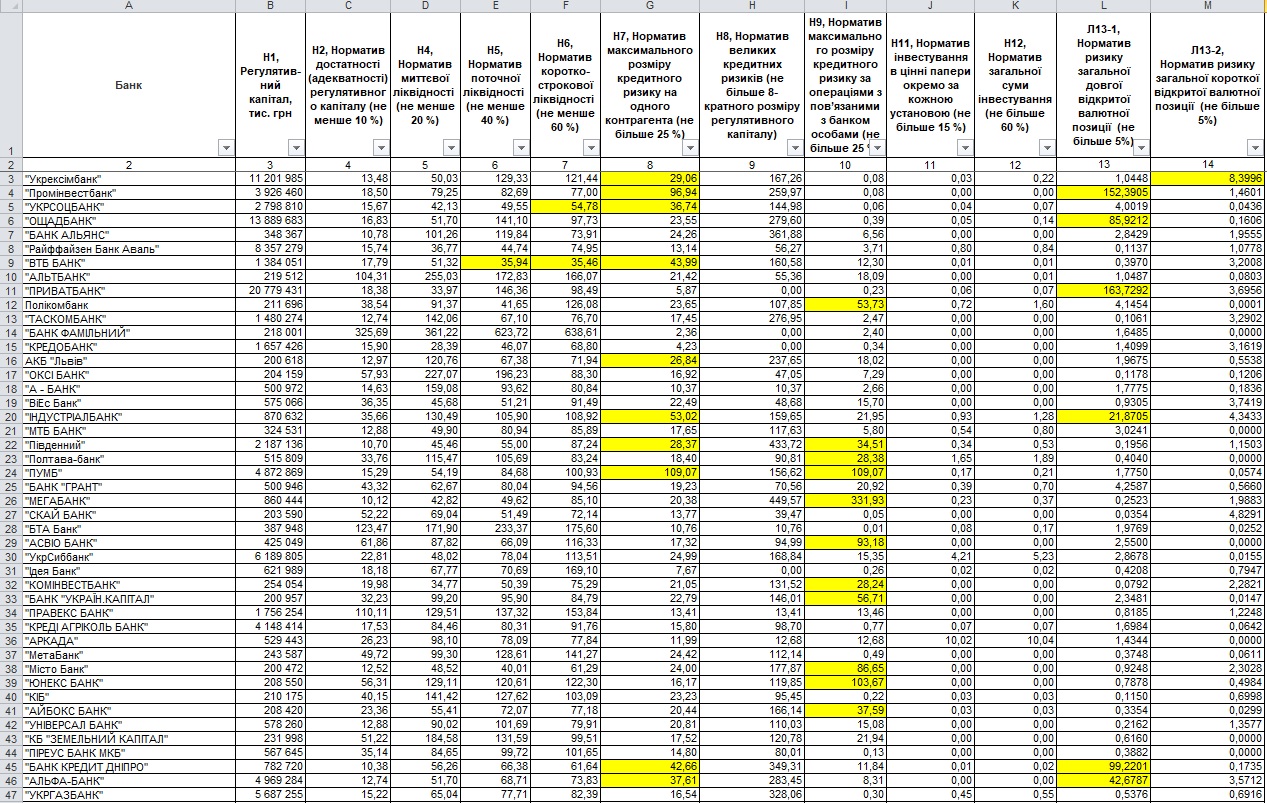The width and height of the screenshot is (1267, 803).
Task: Select column I by its header letter
Action: pos(845,6)
